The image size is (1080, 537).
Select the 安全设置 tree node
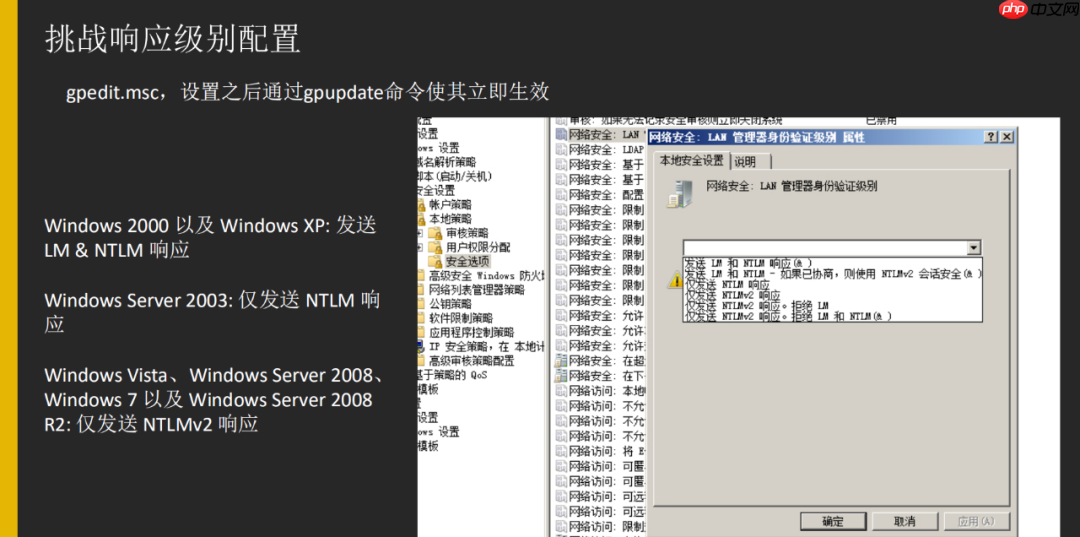tap(436, 190)
